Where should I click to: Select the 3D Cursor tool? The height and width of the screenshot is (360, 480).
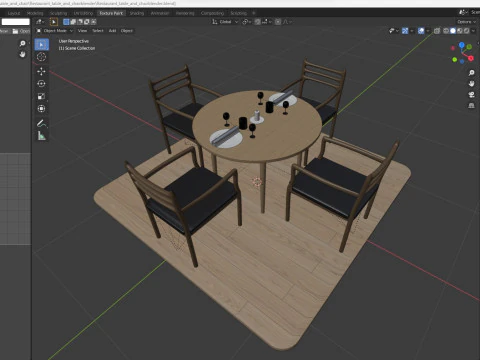[41, 57]
